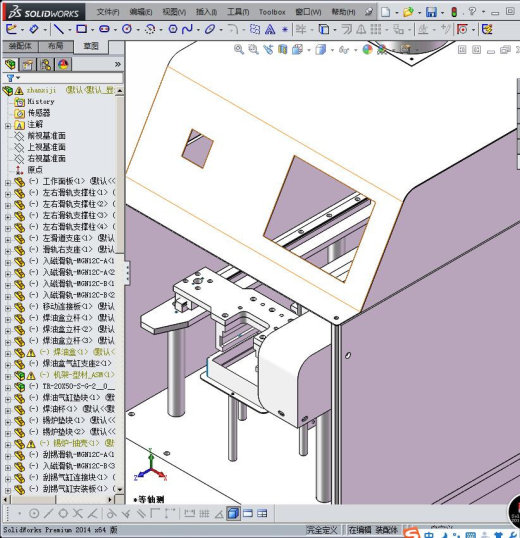Viewport: 520px width, 538px height.
Task: Click the Zoom to Fit magnifier
Action: [239, 50]
